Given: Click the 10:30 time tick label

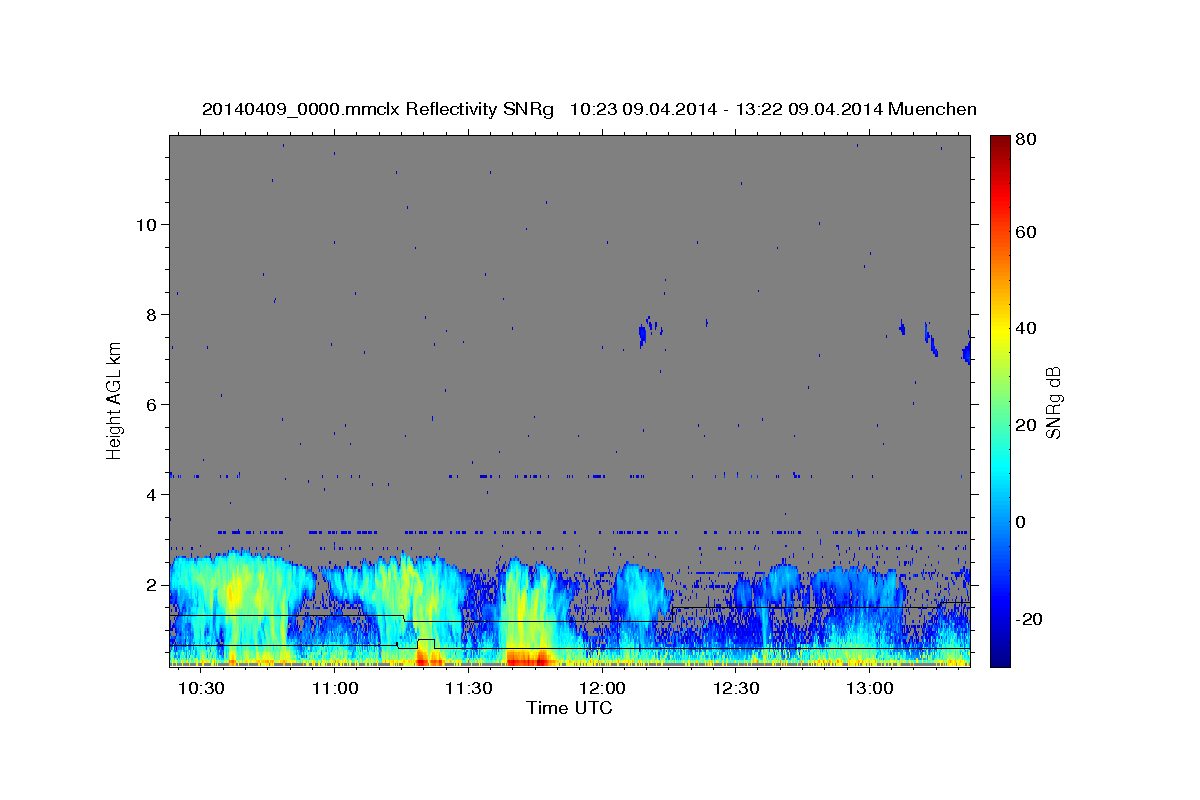Looking at the screenshot, I should coord(203,689).
